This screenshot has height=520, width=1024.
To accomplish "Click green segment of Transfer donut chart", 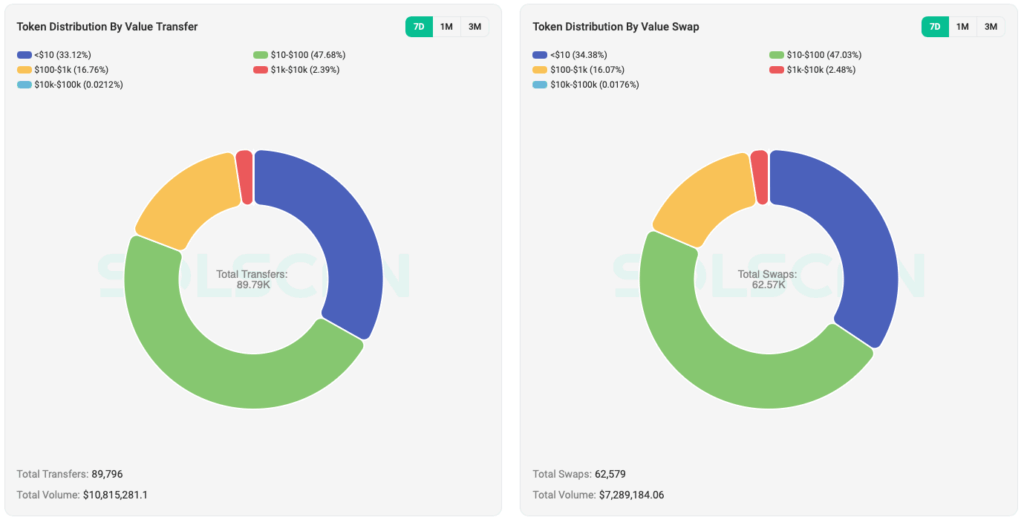I will [x=210, y=360].
